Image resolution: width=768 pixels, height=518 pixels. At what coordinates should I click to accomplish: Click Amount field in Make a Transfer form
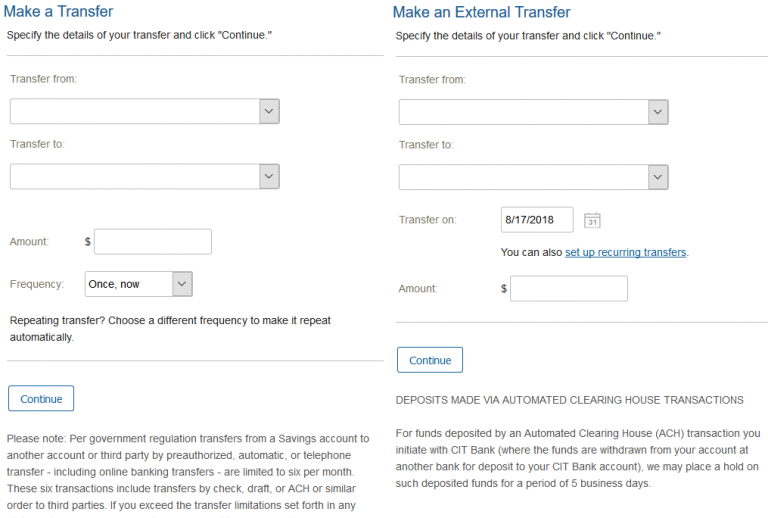153,242
